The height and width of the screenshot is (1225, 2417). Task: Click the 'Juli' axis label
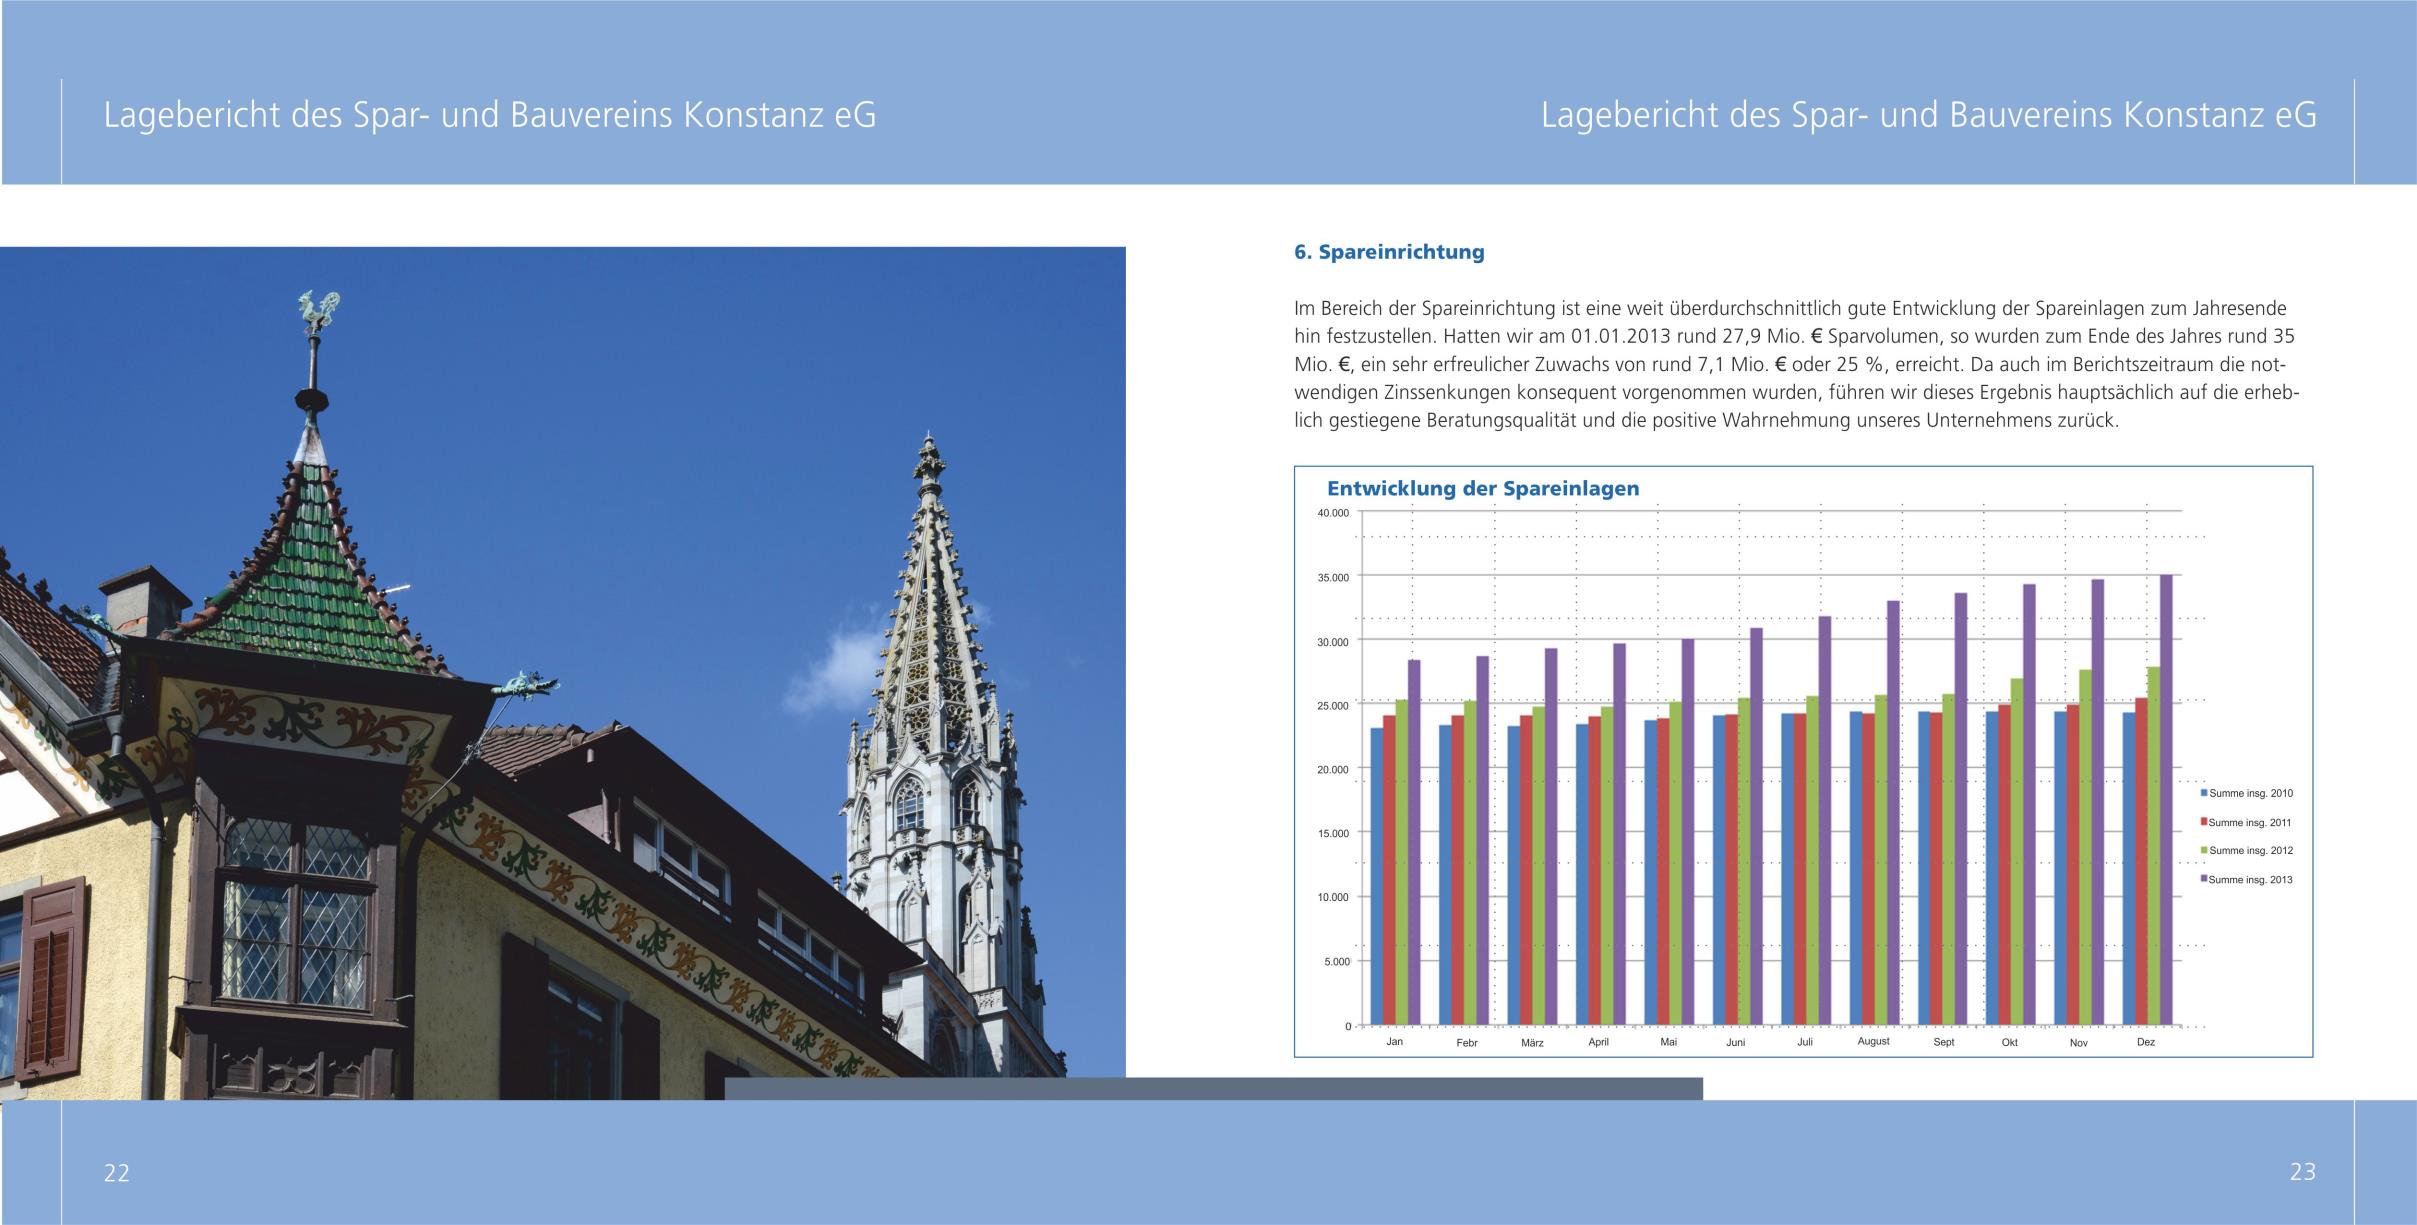1804,1042
